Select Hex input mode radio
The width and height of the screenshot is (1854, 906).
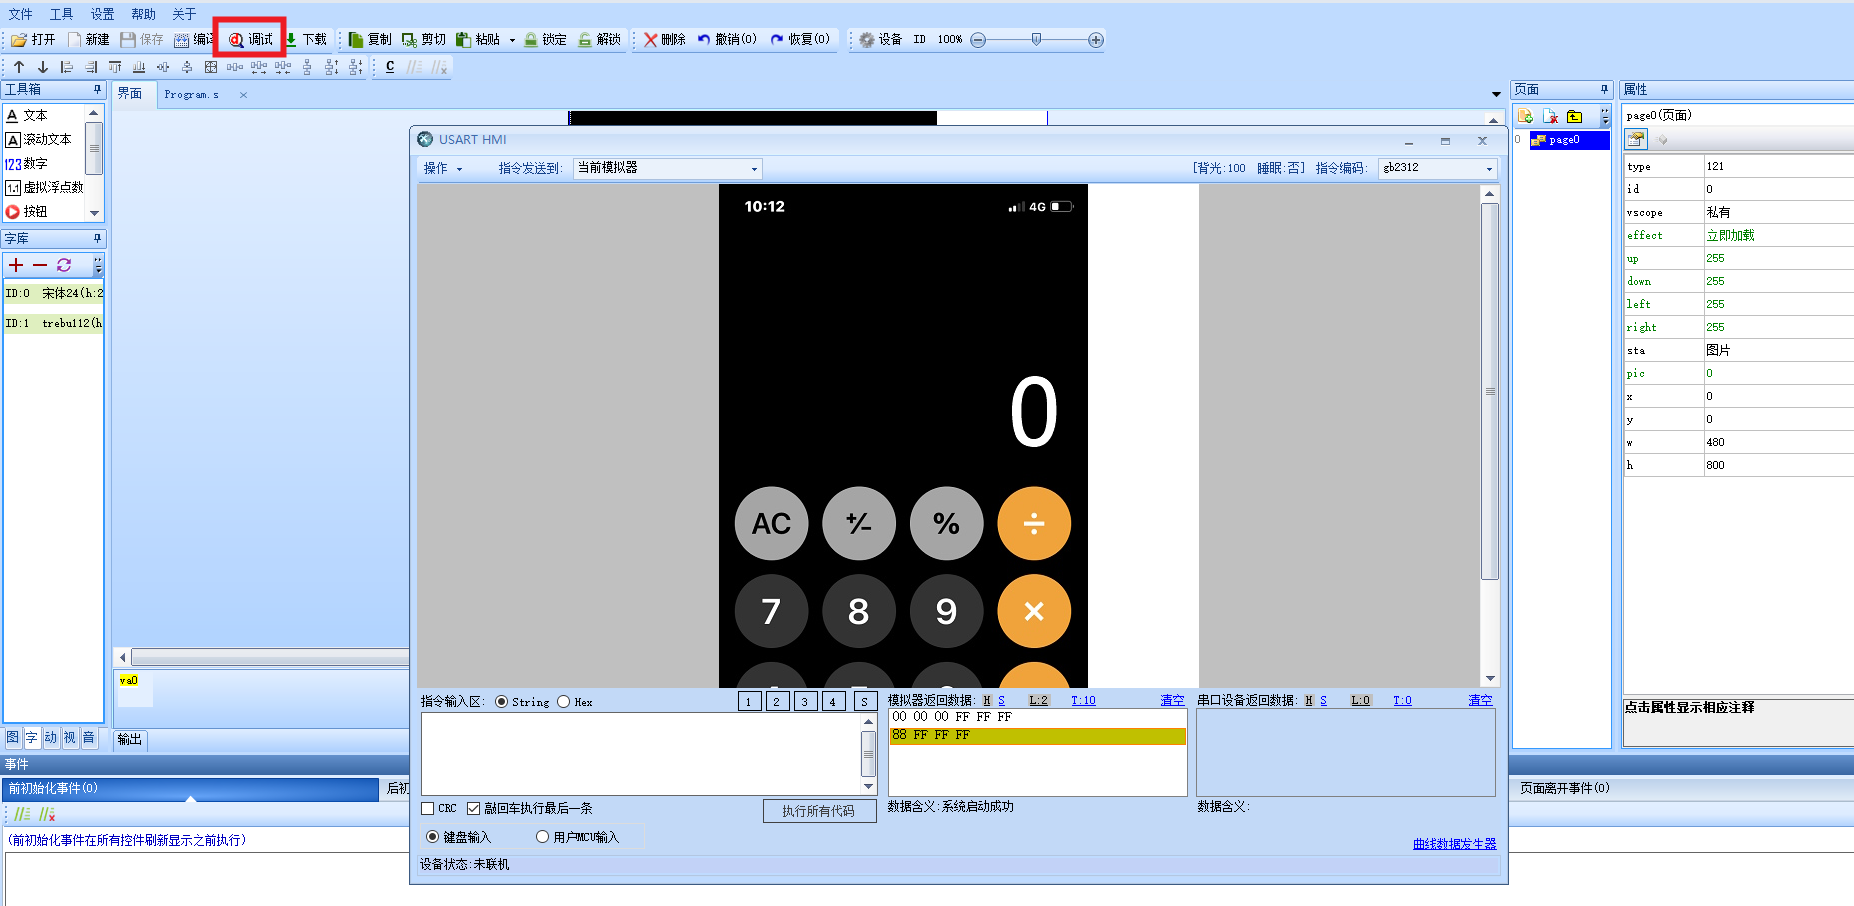tap(564, 702)
